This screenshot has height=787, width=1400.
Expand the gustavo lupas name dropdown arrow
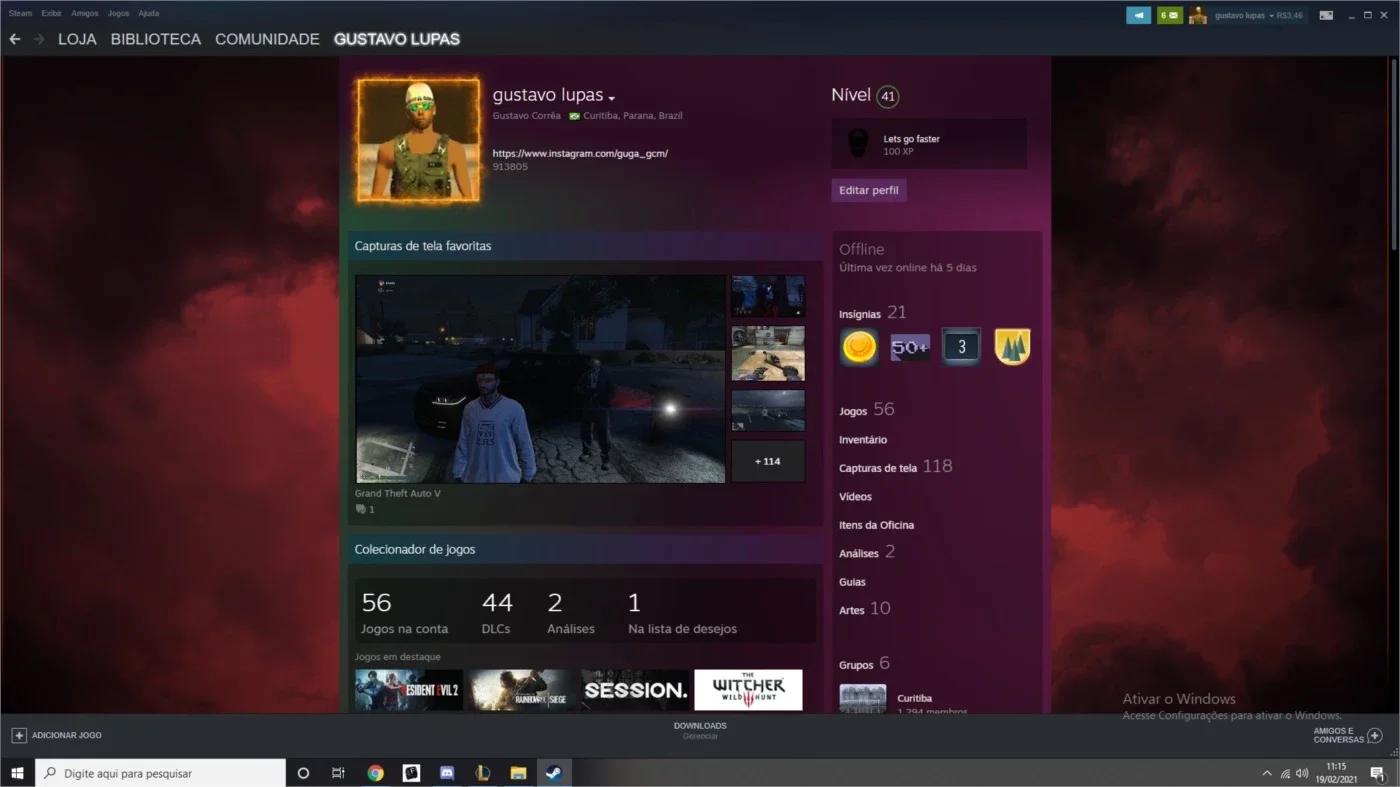(611, 98)
